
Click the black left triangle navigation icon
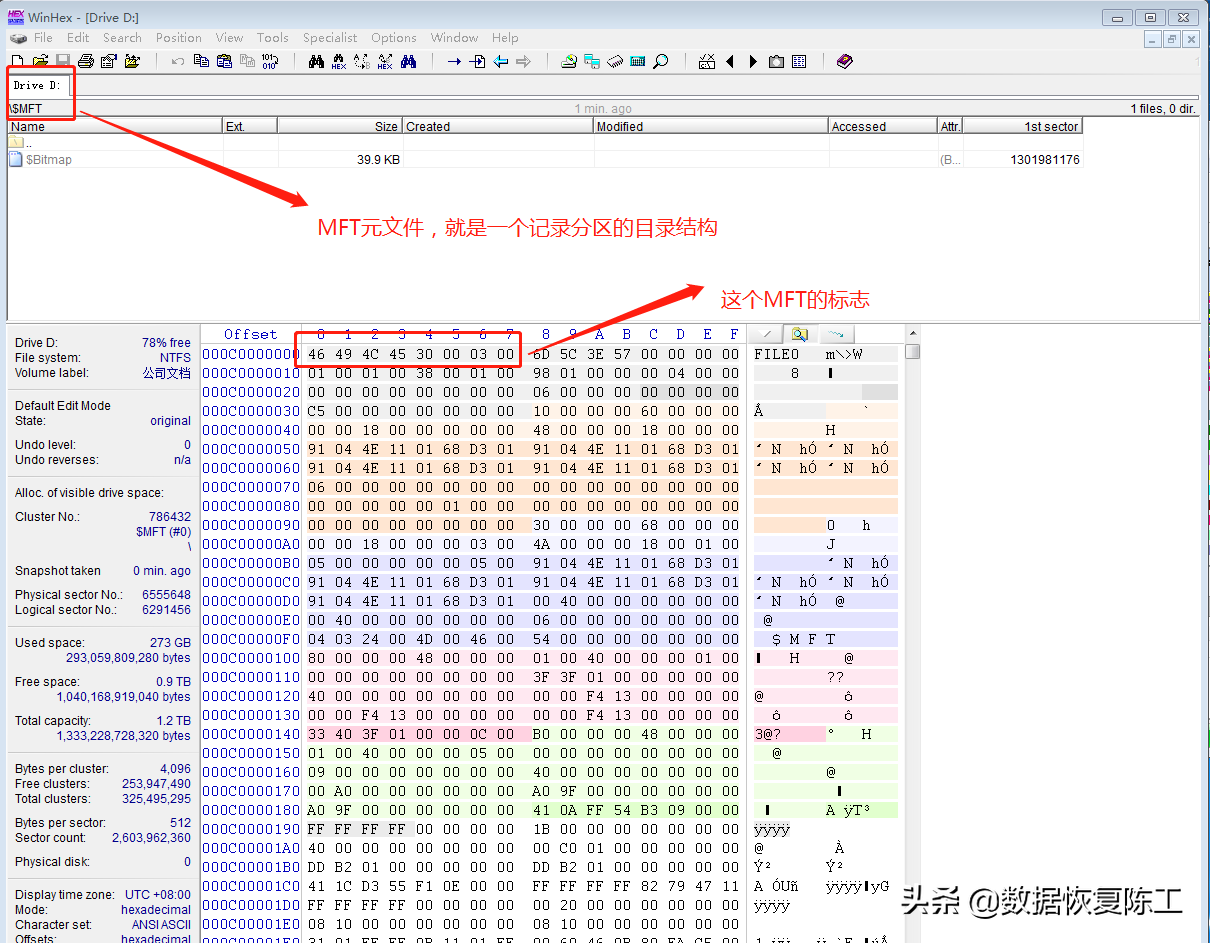(730, 62)
